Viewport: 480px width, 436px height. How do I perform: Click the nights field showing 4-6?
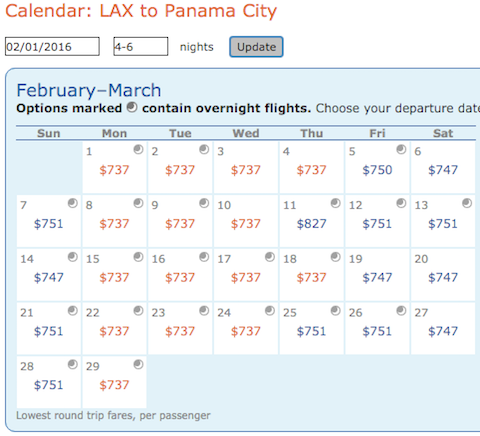tap(141, 46)
